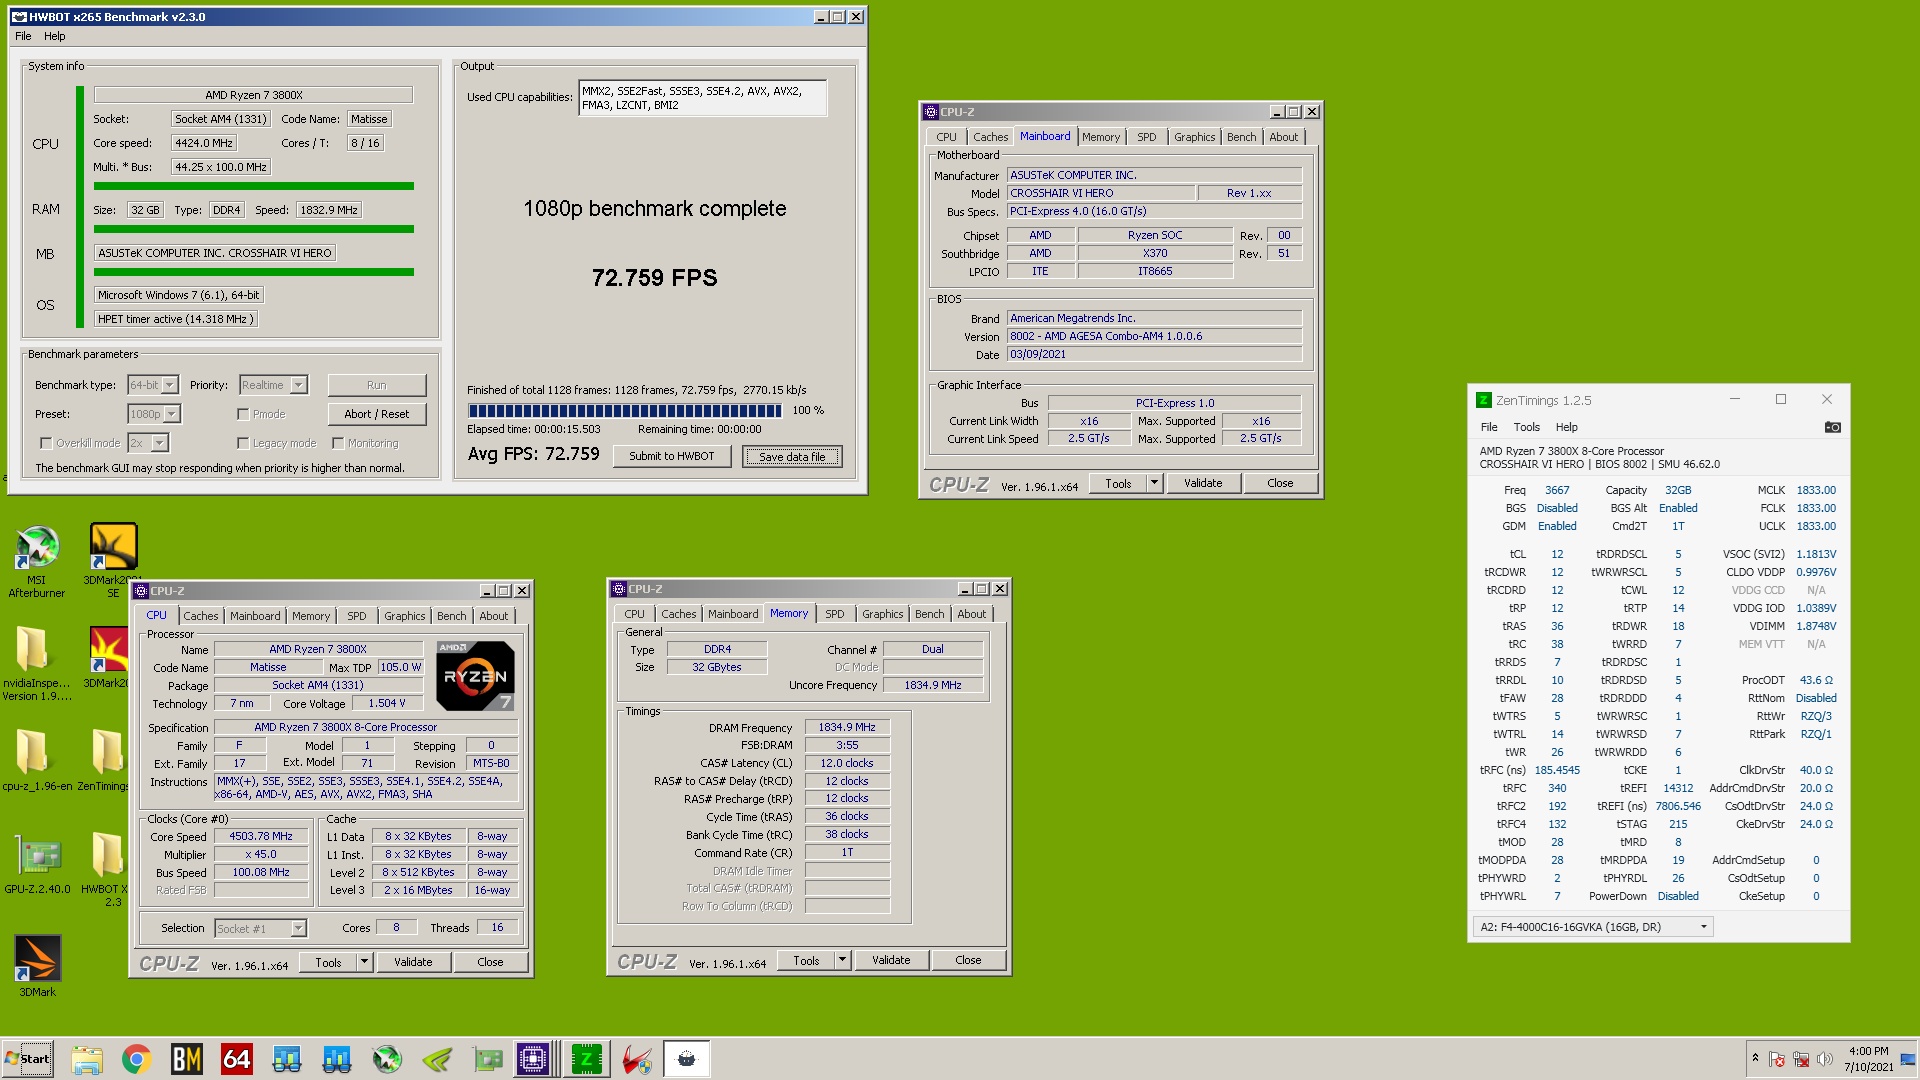The width and height of the screenshot is (1920, 1080).
Task: Open Windows Explorer from the taskbar
Action: pyautogui.click(x=87, y=1059)
